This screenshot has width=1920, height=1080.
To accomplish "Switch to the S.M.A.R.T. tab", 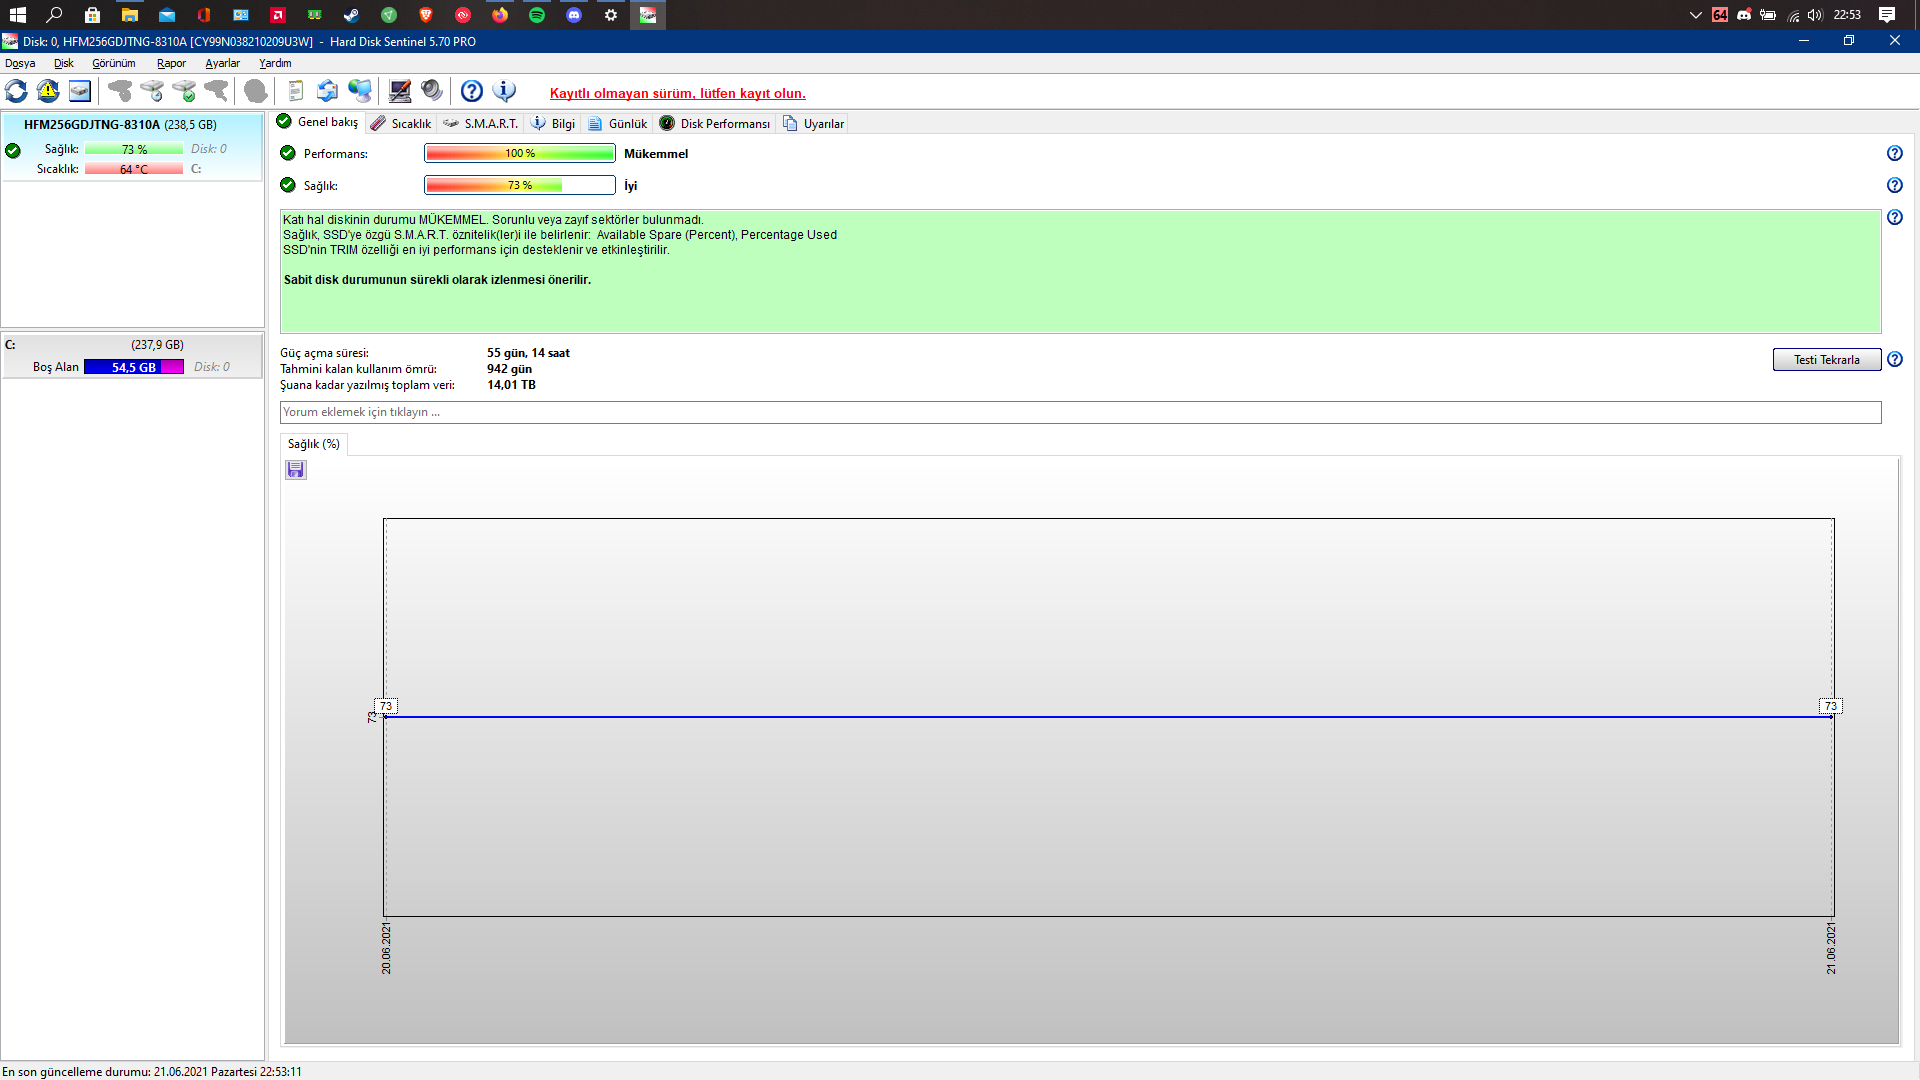I will [x=481, y=123].
